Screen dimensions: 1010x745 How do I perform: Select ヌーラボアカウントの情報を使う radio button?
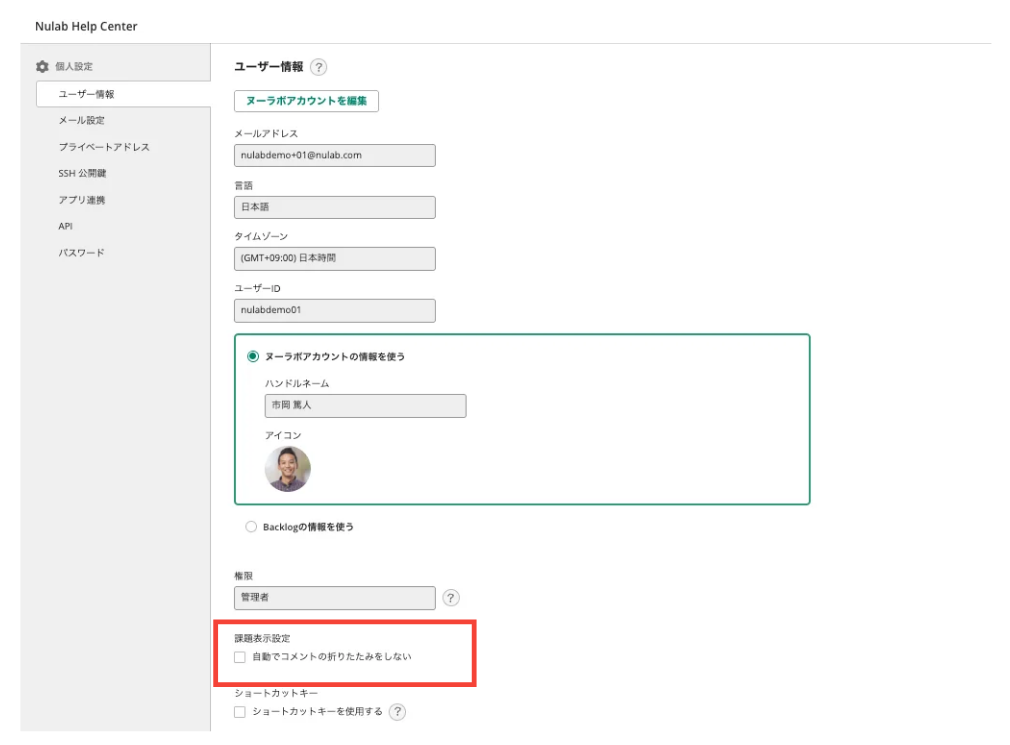253,356
